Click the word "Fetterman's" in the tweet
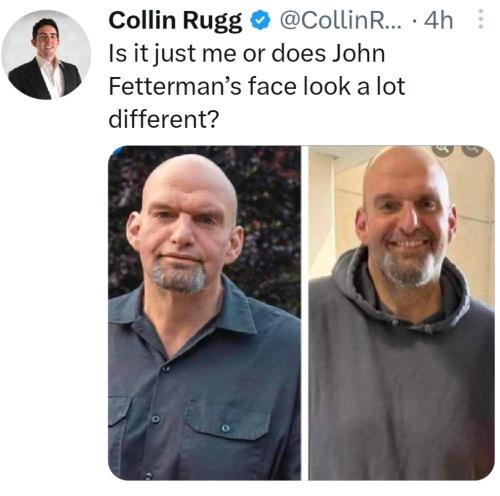This screenshot has height=496, width=500. pyautogui.click(x=175, y=86)
